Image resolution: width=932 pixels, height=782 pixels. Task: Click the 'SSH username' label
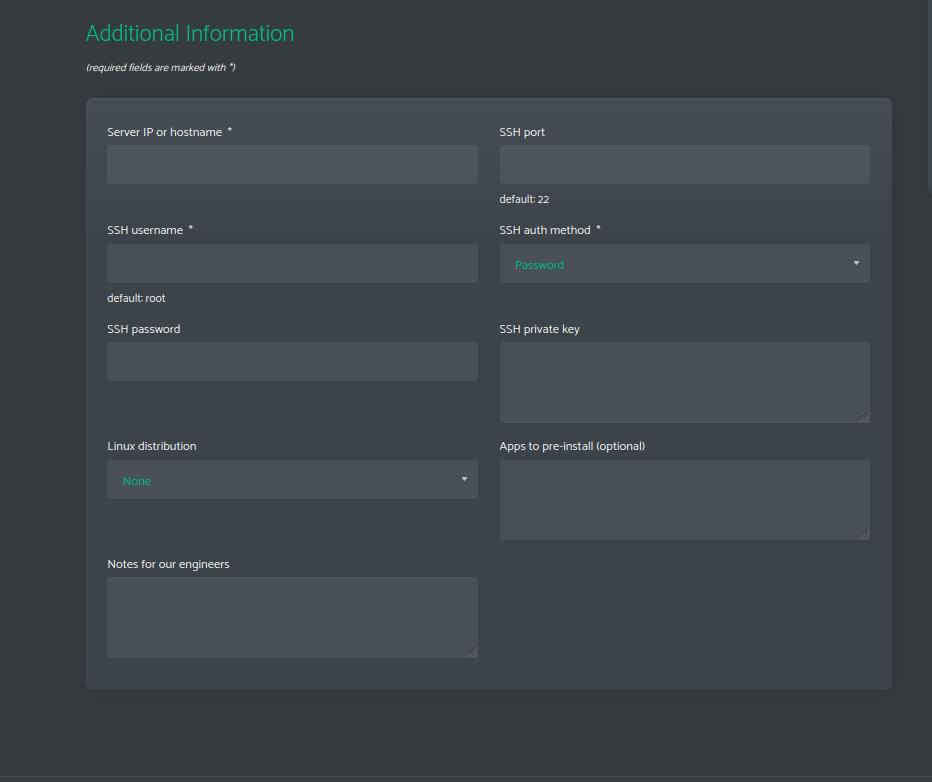(x=145, y=230)
